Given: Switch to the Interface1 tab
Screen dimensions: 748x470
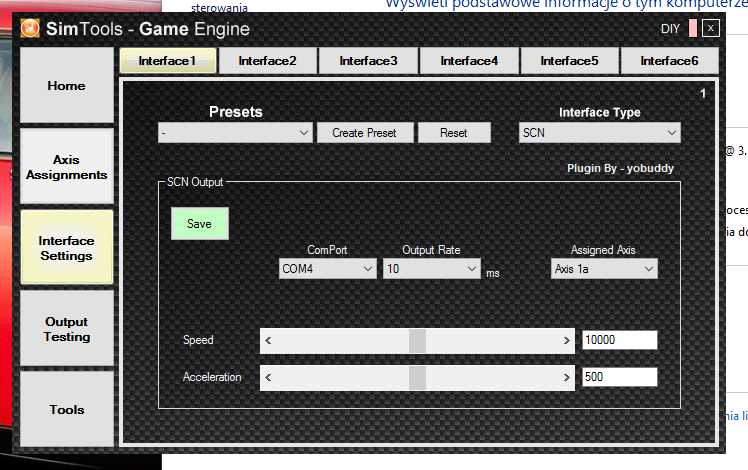Looking at the screenshot, I should pyautogui.click(x=168, y=61).
